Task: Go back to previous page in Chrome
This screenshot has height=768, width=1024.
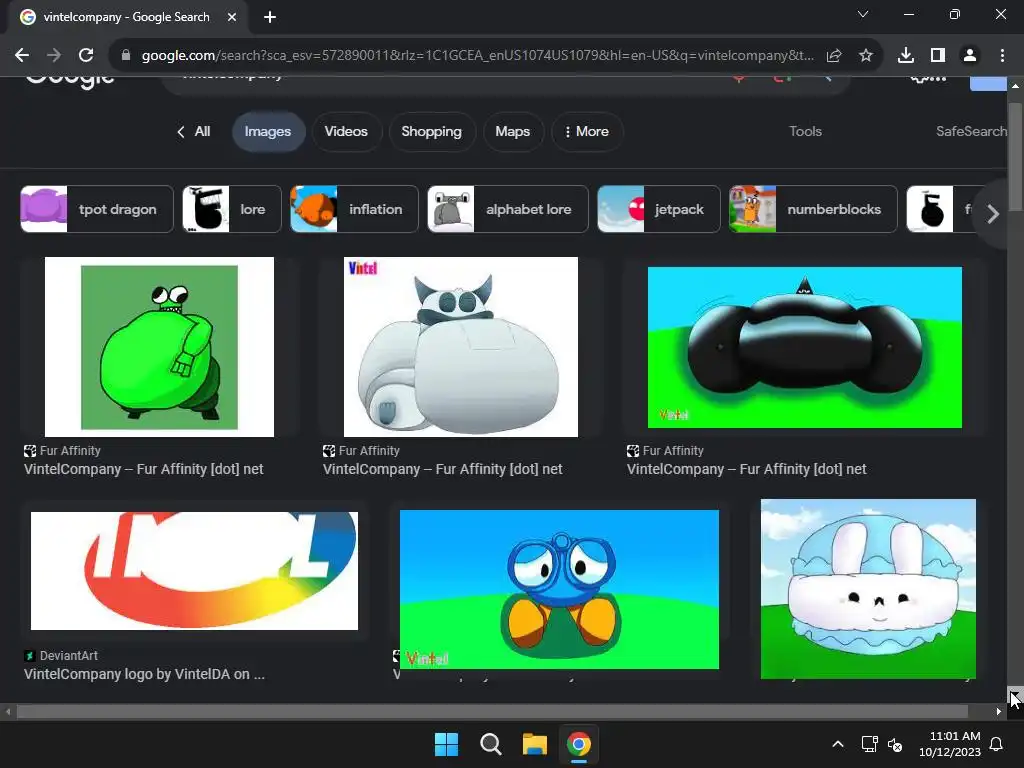Action: (x=22, y=56)
